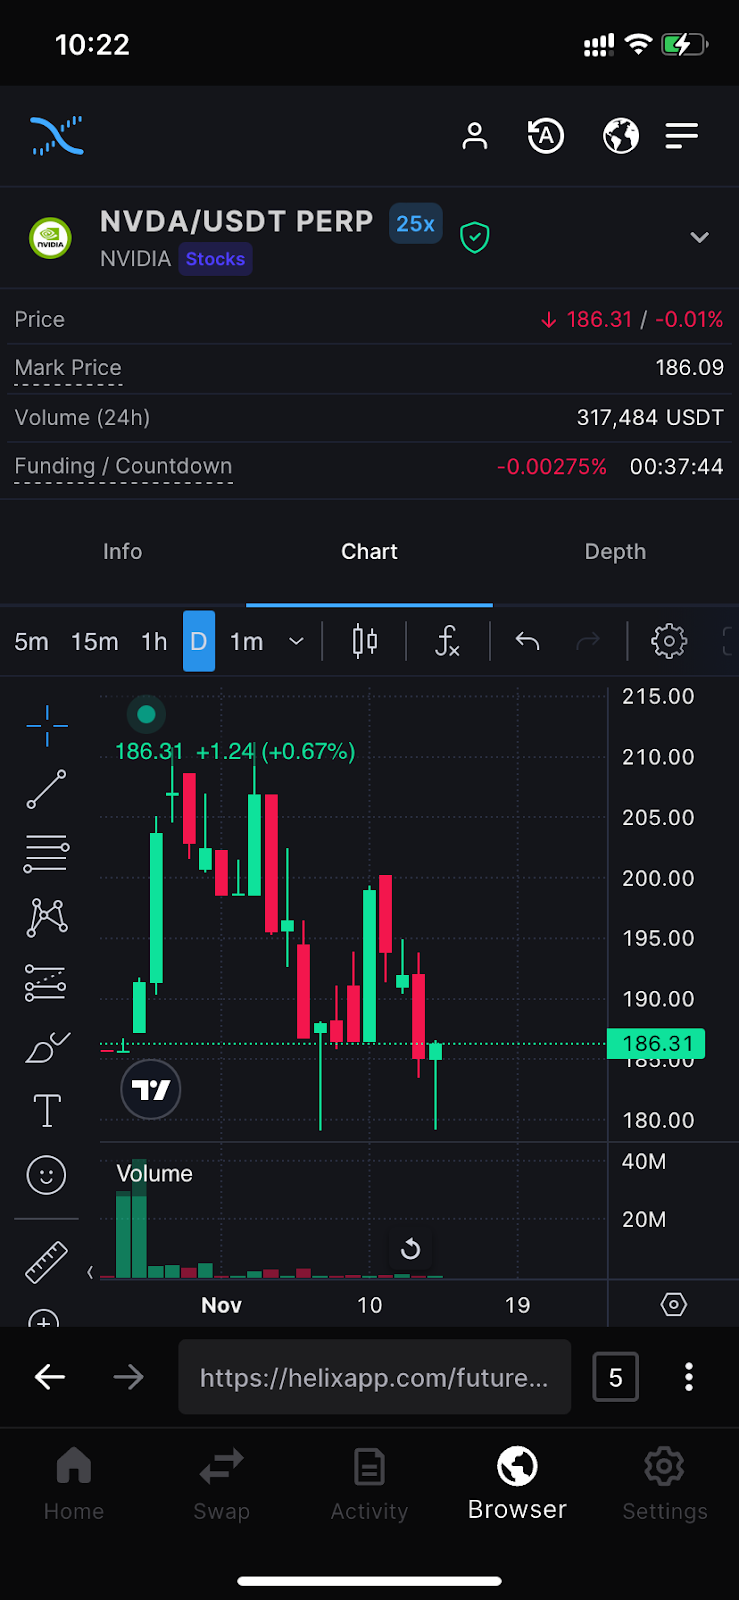Select the trend line drawing tool
The height and width of the screenshot is (1600, 739).
pyautogui.click(x=47, y=789)
